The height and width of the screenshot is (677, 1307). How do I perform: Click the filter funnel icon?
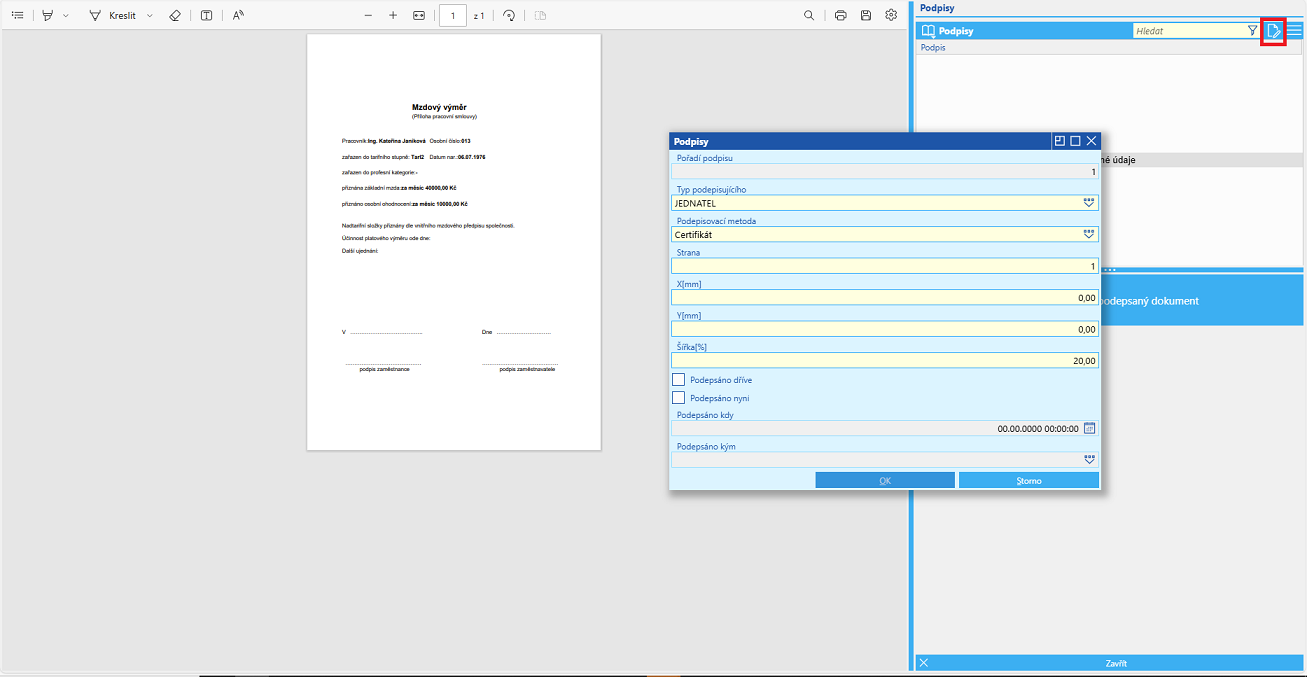(1253, 31)
